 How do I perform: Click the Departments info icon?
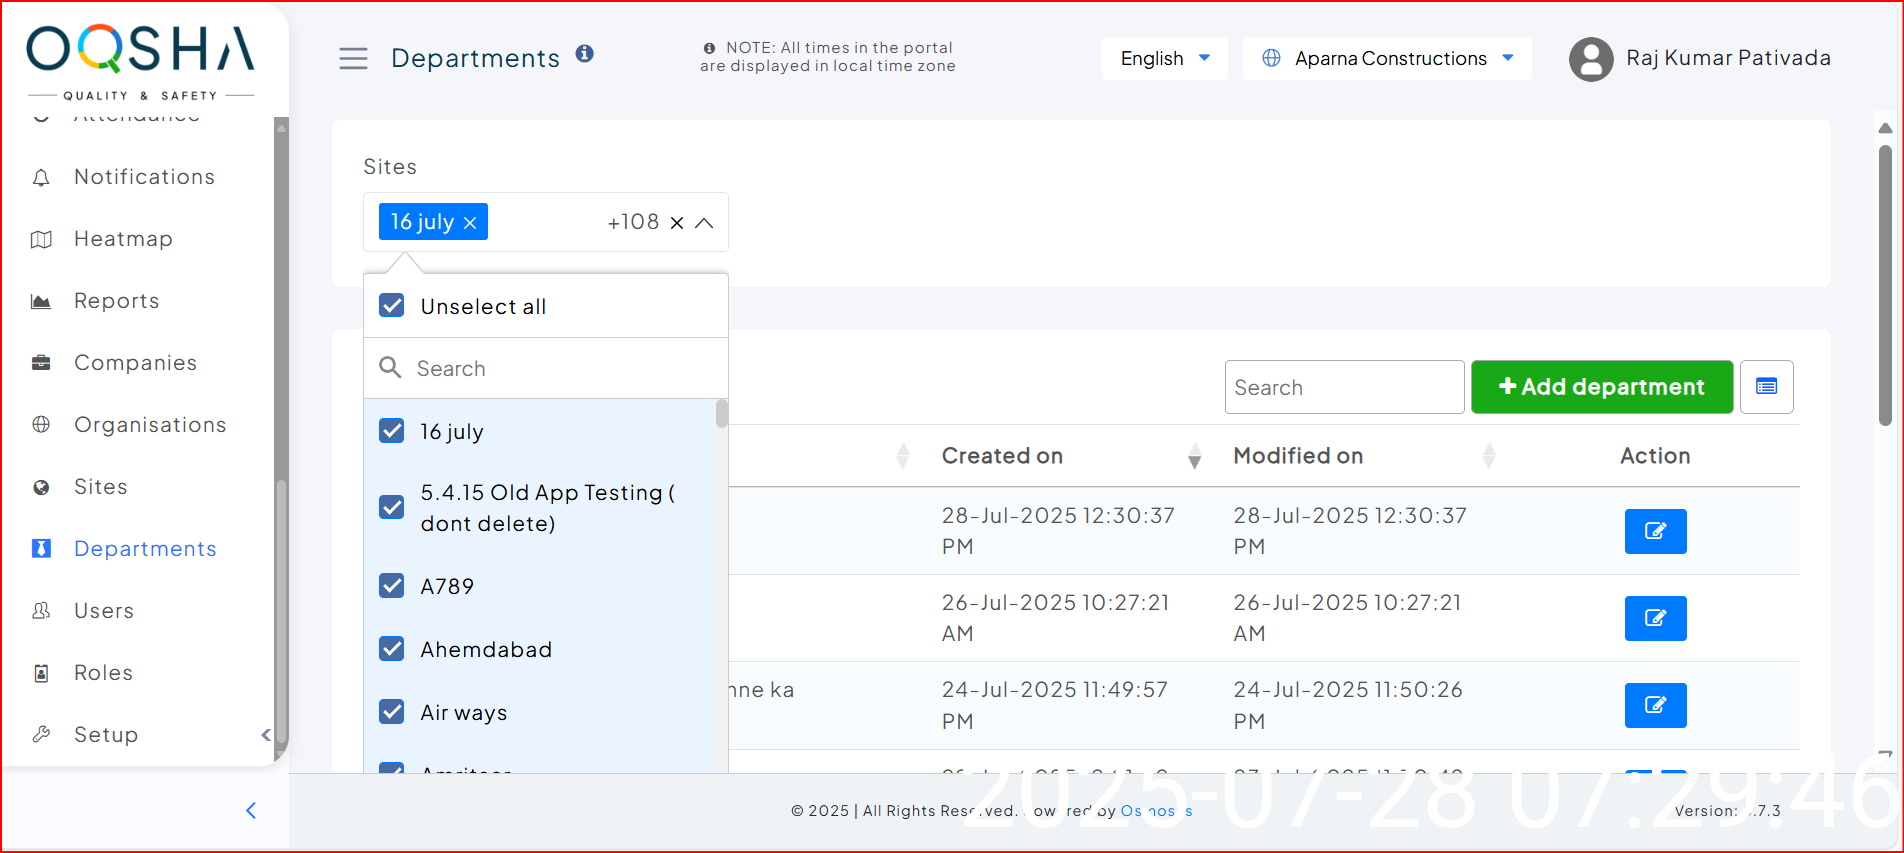point(585,54)
